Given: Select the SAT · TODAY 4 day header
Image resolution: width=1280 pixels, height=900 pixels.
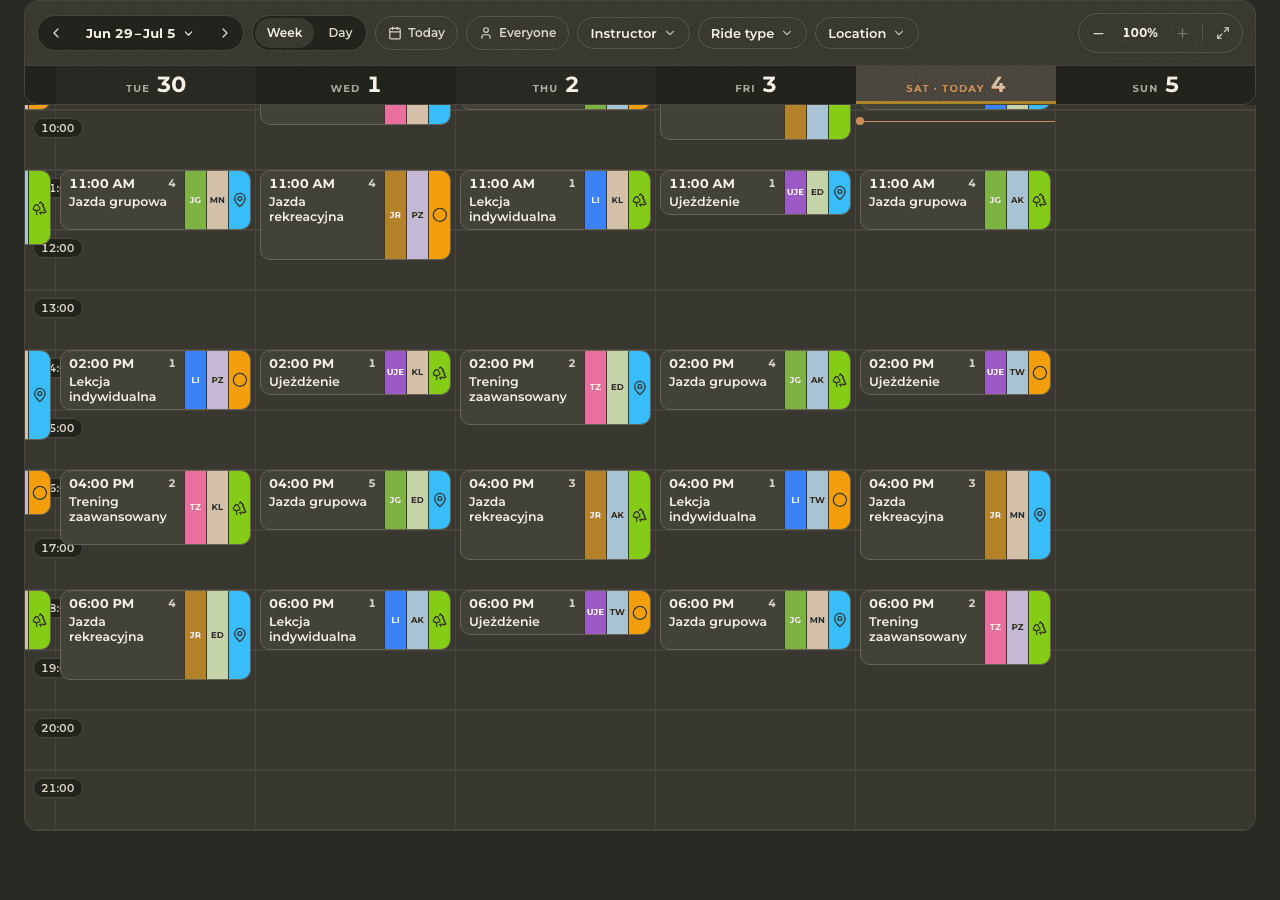Looking at the screenshot, I should [x=956, y=85].
